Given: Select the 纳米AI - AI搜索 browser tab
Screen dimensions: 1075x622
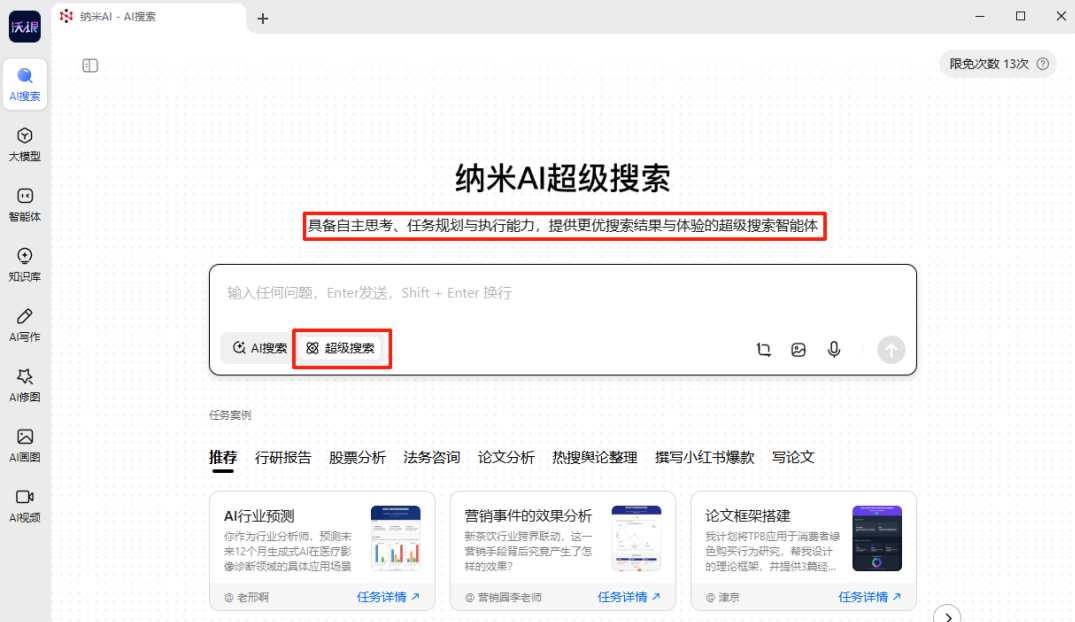Looking at the screenshot, I should point(148,16).
